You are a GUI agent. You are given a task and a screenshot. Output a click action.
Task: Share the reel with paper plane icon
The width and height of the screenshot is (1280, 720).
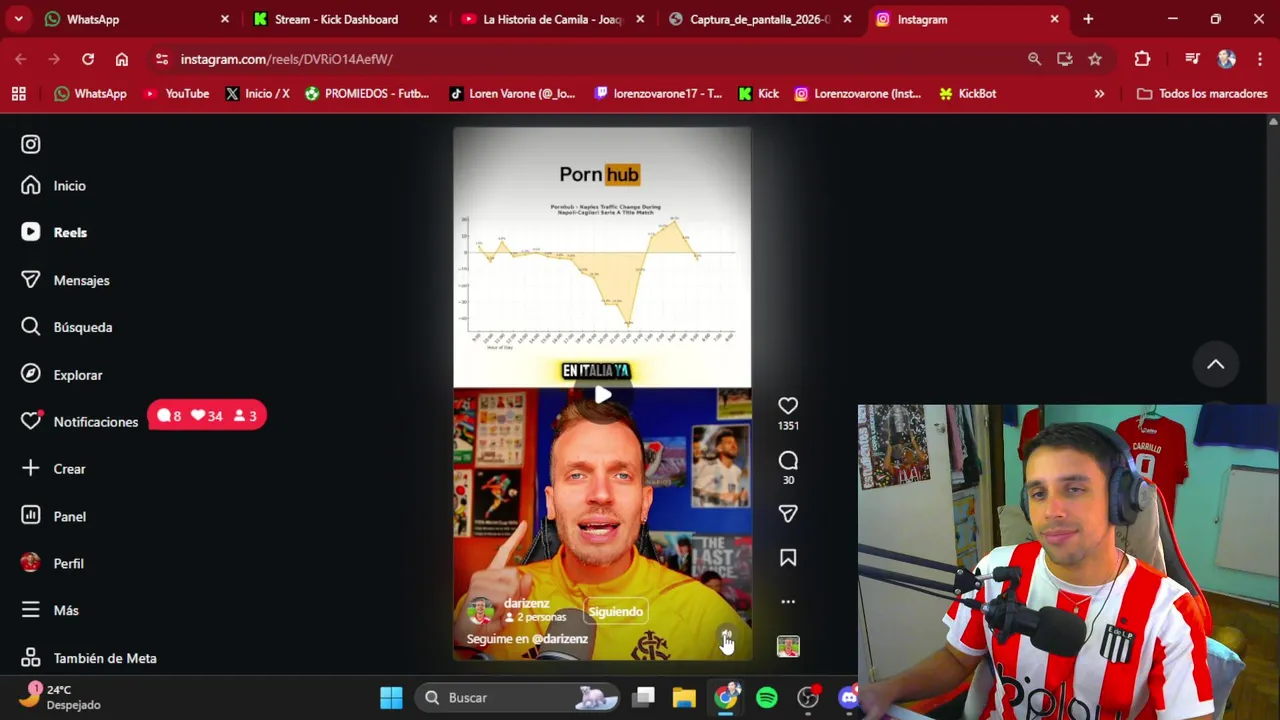788,514
